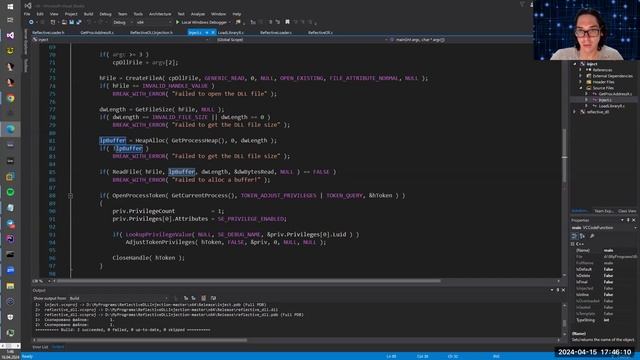640x360 pixels.
Task: Select LoadLibraryR.c in Solution Explorer
Action: [611, 106]
